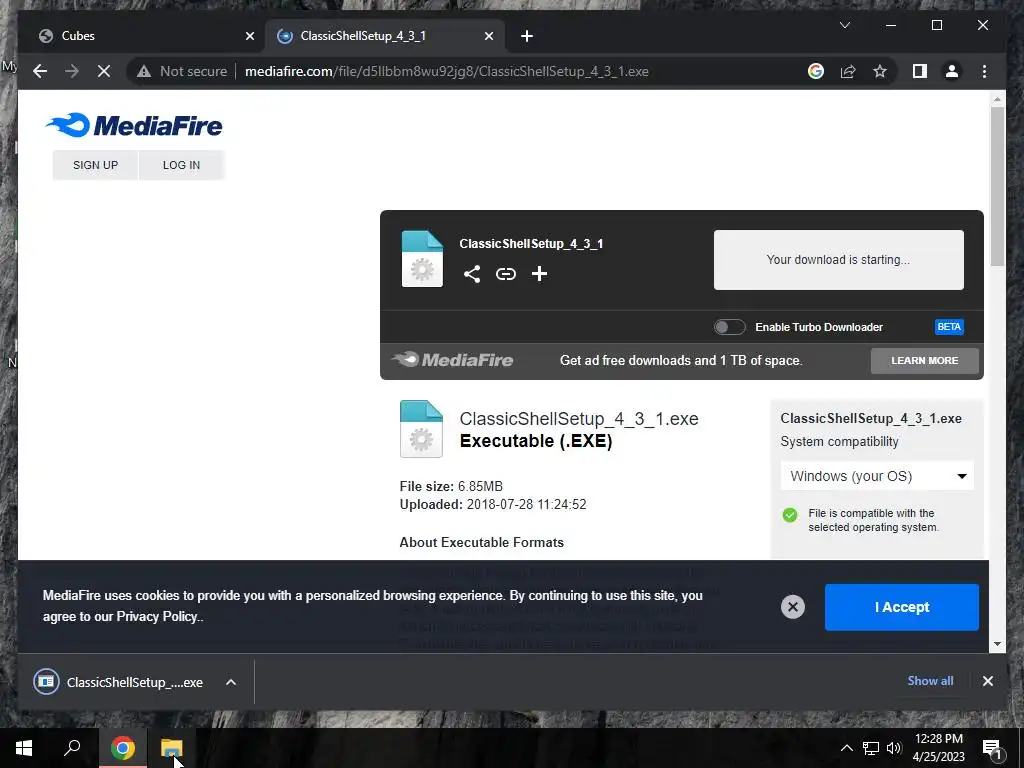
Task: Click the gray MediaFire logo in the ad banner
Action: (453, 359)
